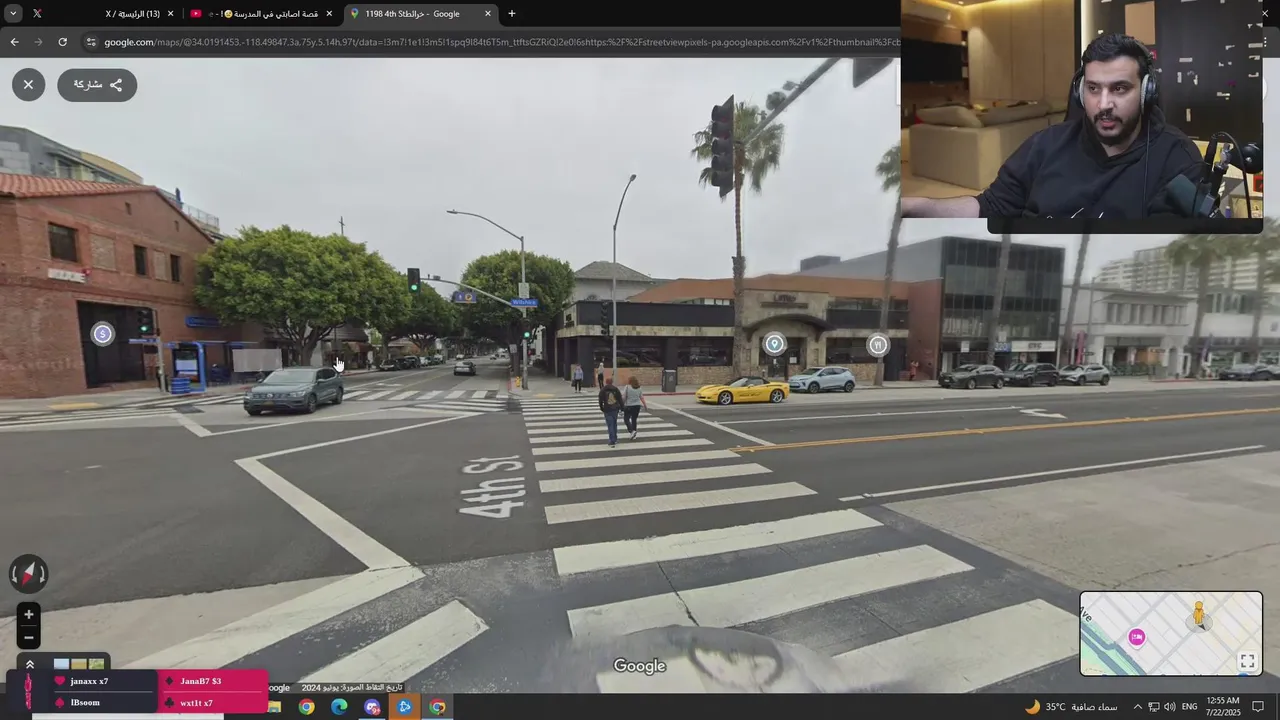Open Microsoft Edge from the taskbar
Viewport: 1280px width, 720px height.
tap(339, 707)
